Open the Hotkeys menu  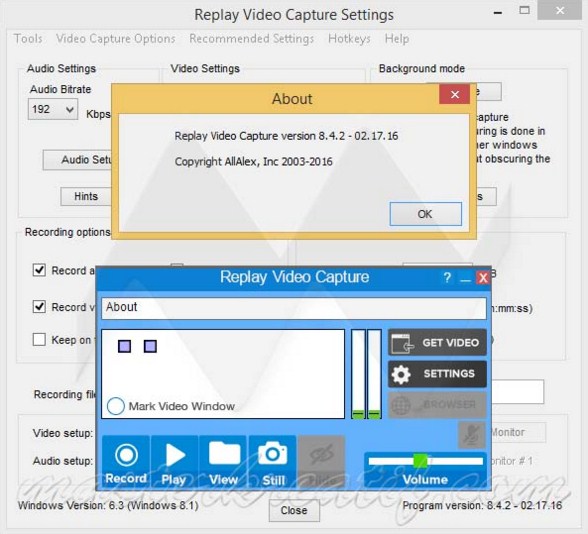349,39
